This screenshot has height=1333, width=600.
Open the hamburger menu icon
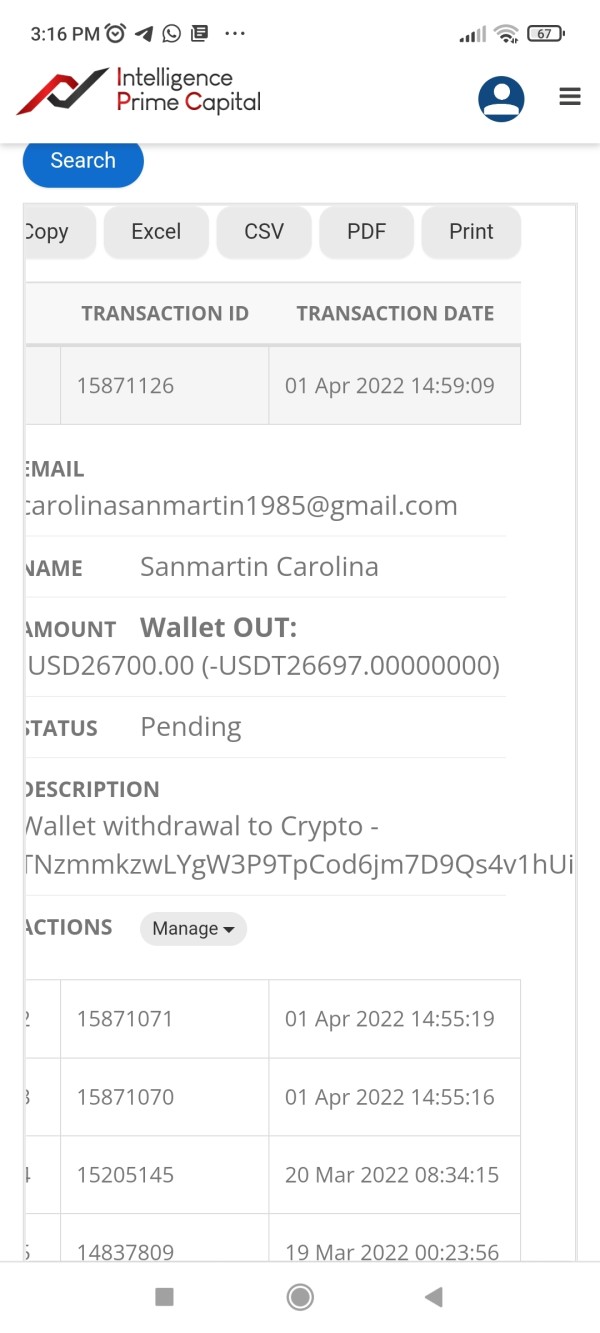tap(570, 97)
